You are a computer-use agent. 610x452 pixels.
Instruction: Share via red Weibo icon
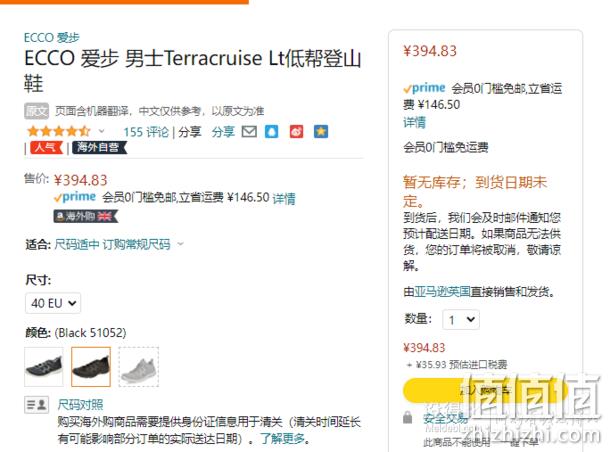(296, 132)
